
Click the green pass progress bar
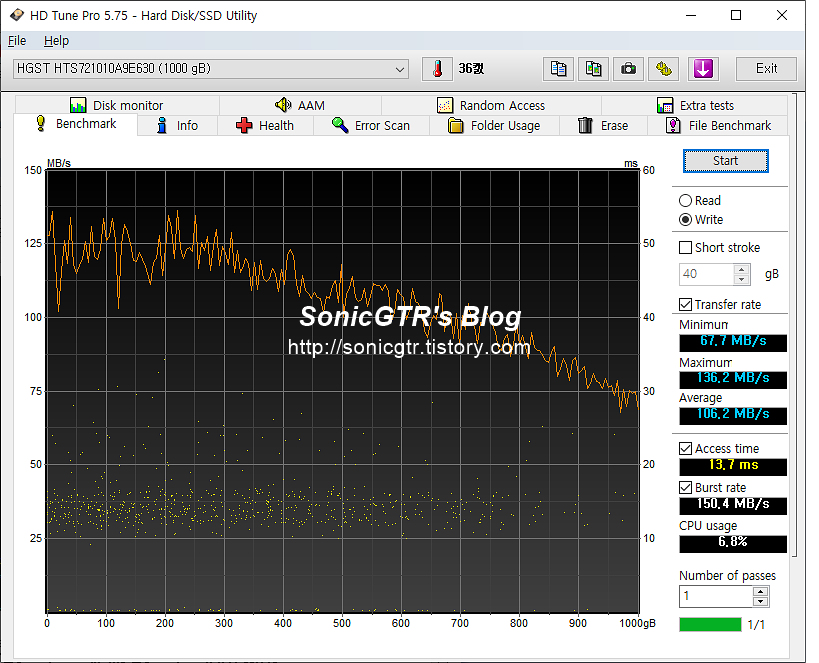(710, 625)
